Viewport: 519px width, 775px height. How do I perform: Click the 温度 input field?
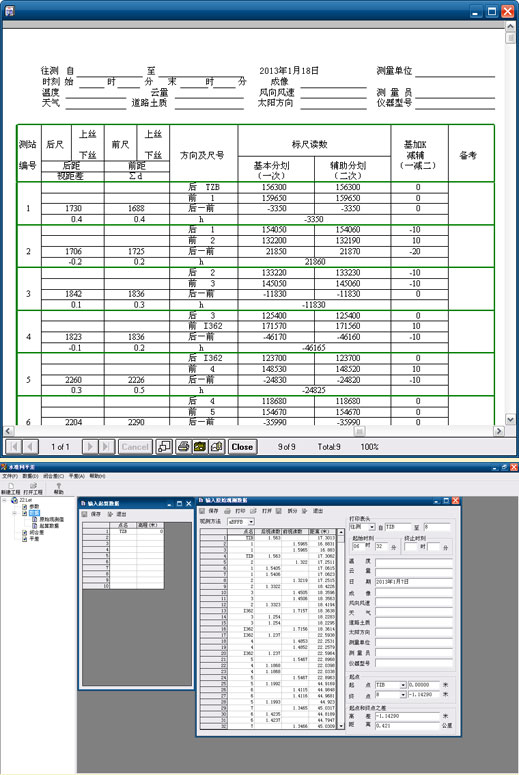point(414,562)
